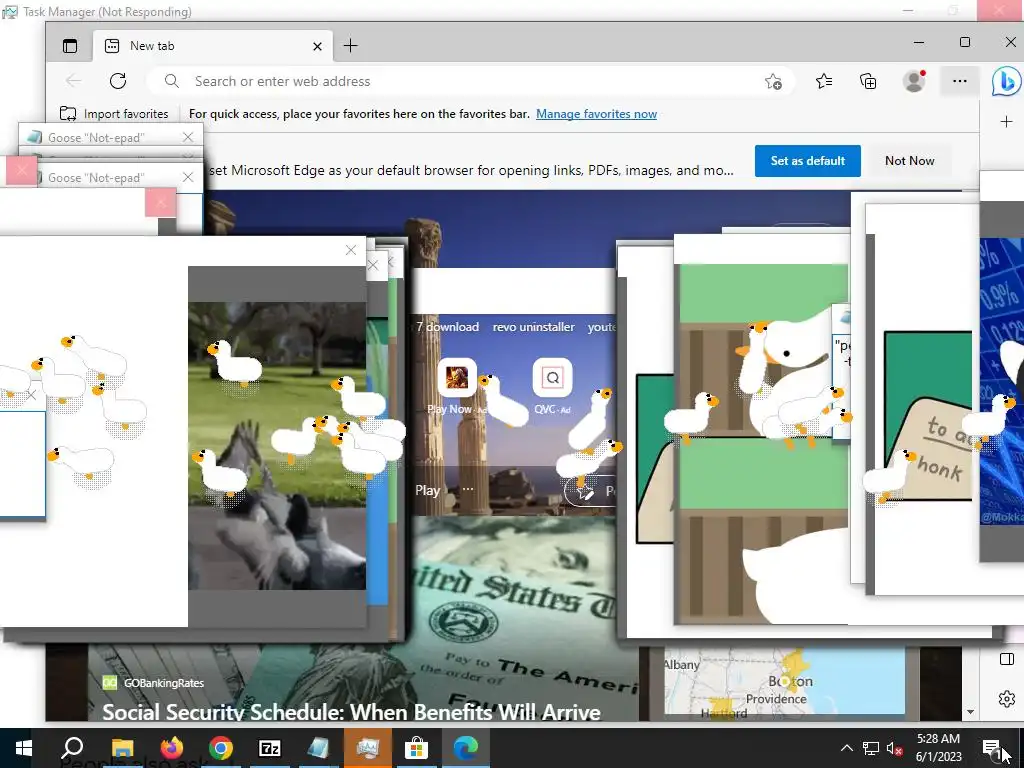Click the "Set as default" button
This screenshot has height=768, width=1024.
pos(808,161)
